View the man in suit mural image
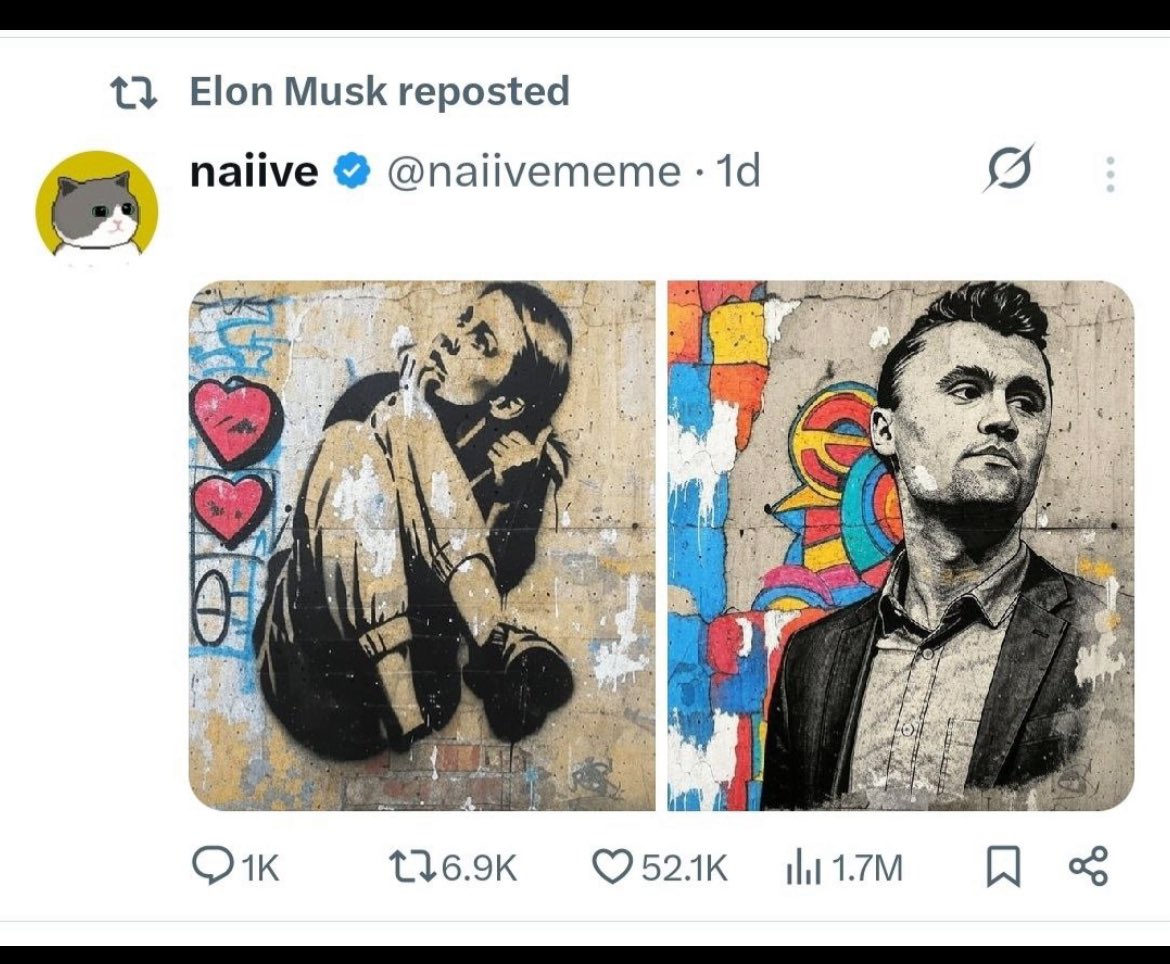This screenshot has width=1170, height=964. [x=901, y=545]
